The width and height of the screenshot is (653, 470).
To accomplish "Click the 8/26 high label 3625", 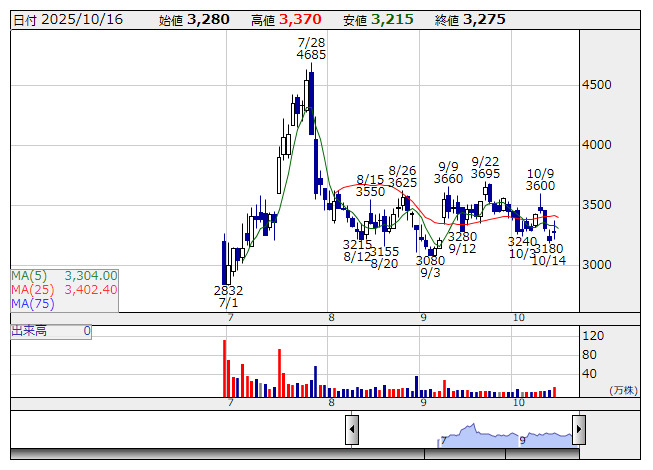I will pos(402,183).
